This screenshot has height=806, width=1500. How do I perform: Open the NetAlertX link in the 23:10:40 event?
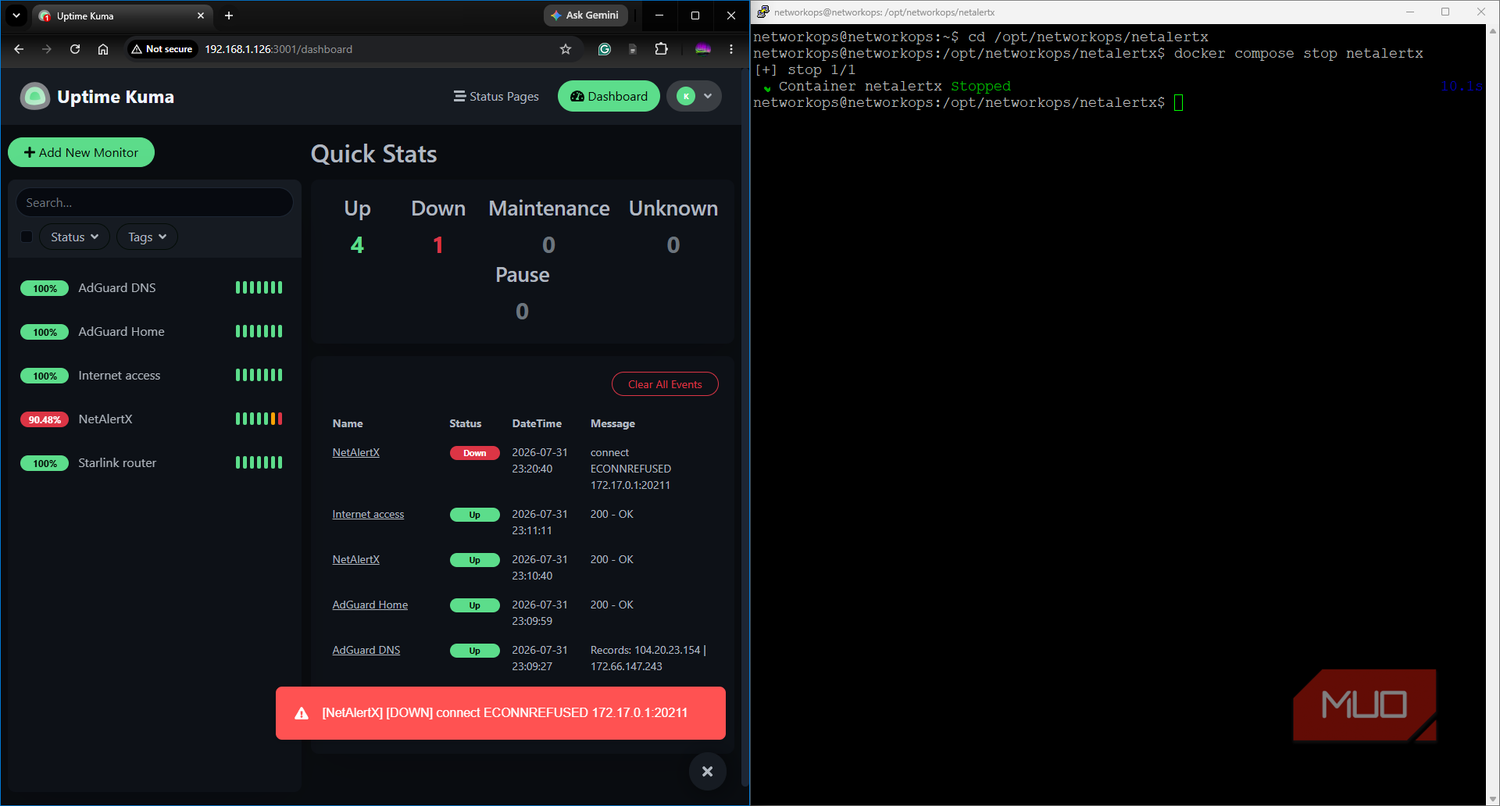pos(356,559)
